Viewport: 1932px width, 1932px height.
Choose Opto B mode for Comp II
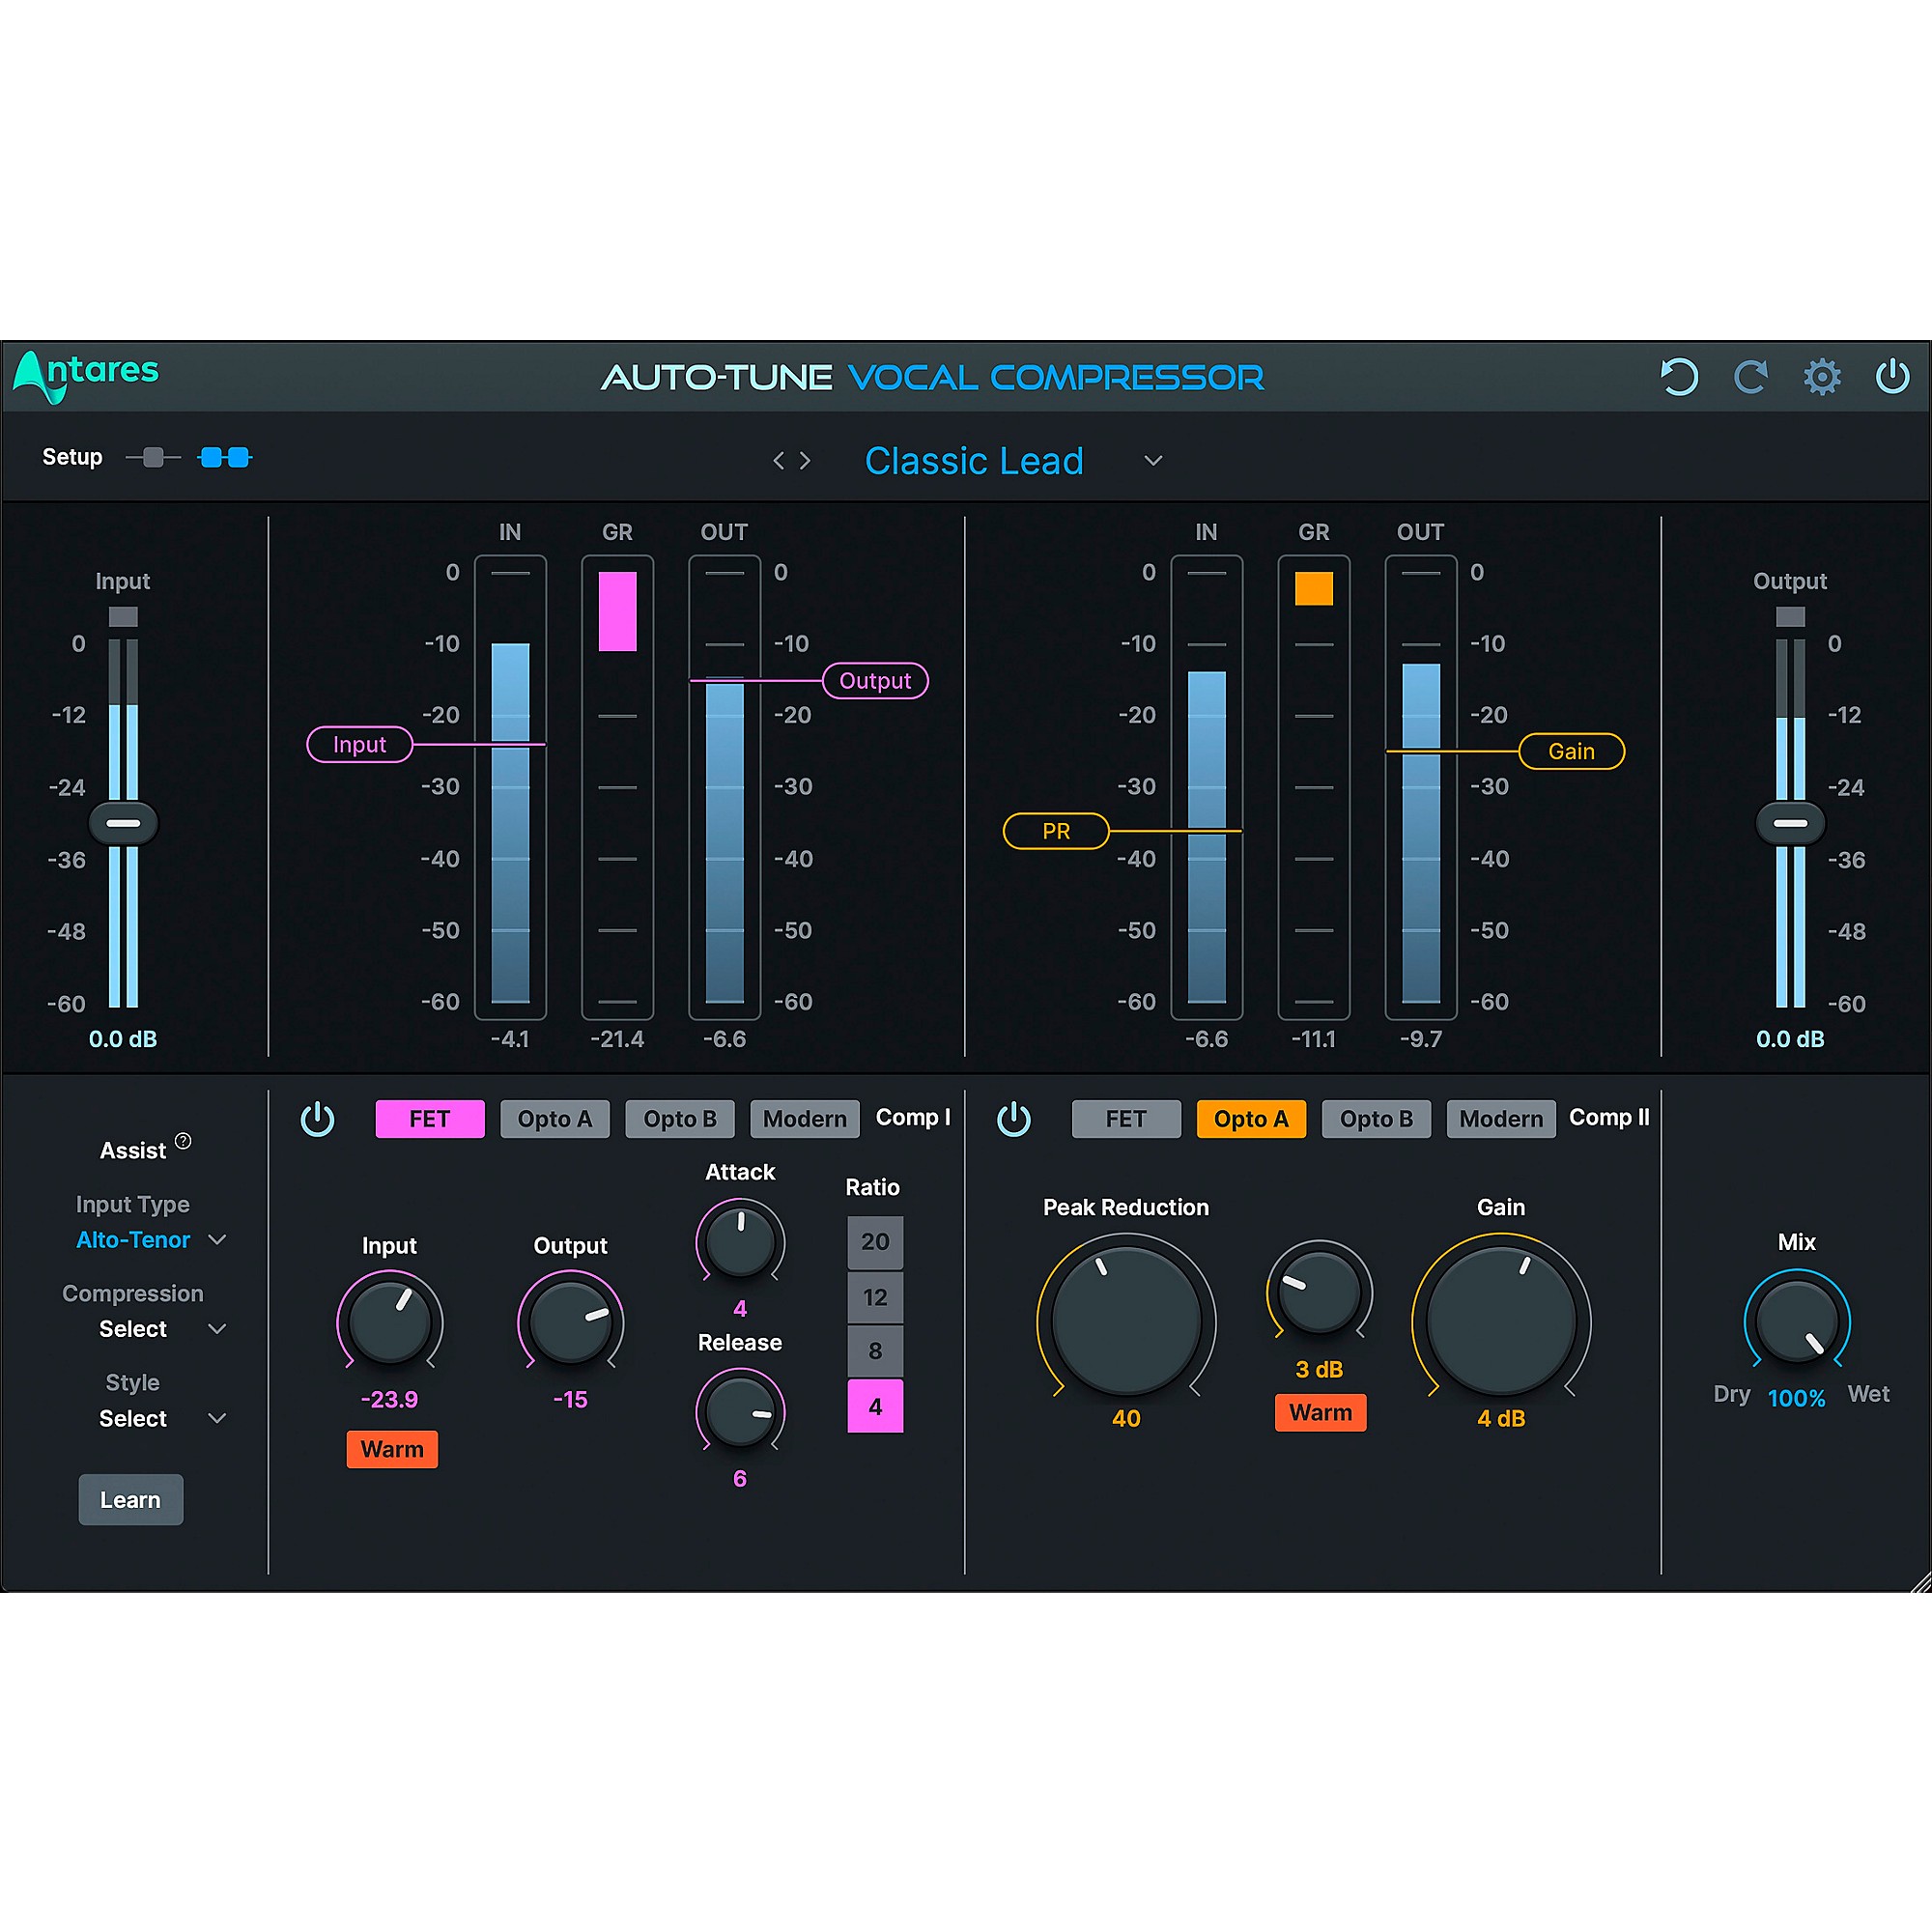click(1376, 1119)
